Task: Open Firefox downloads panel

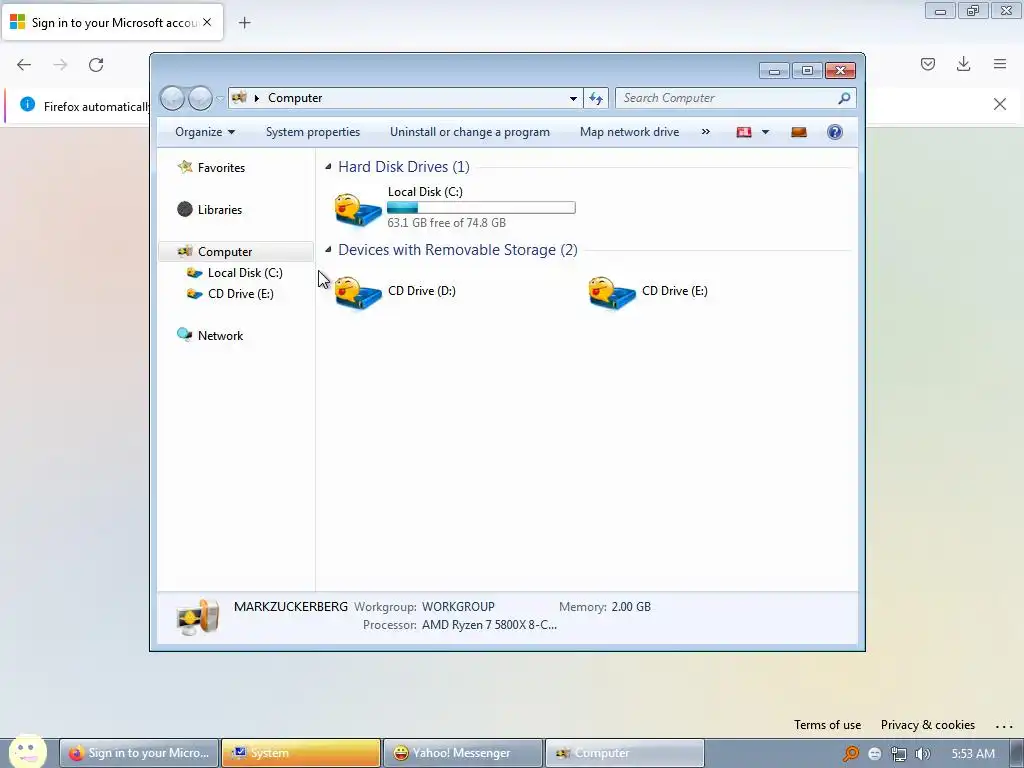Action: pyautogui.click(x=963, y=64)
